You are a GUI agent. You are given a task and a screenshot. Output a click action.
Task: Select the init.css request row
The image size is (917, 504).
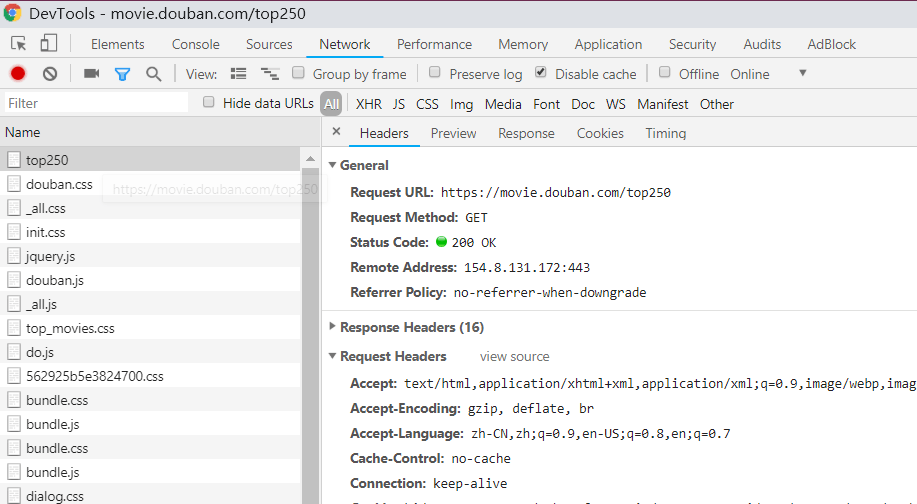tap(151, 232)
